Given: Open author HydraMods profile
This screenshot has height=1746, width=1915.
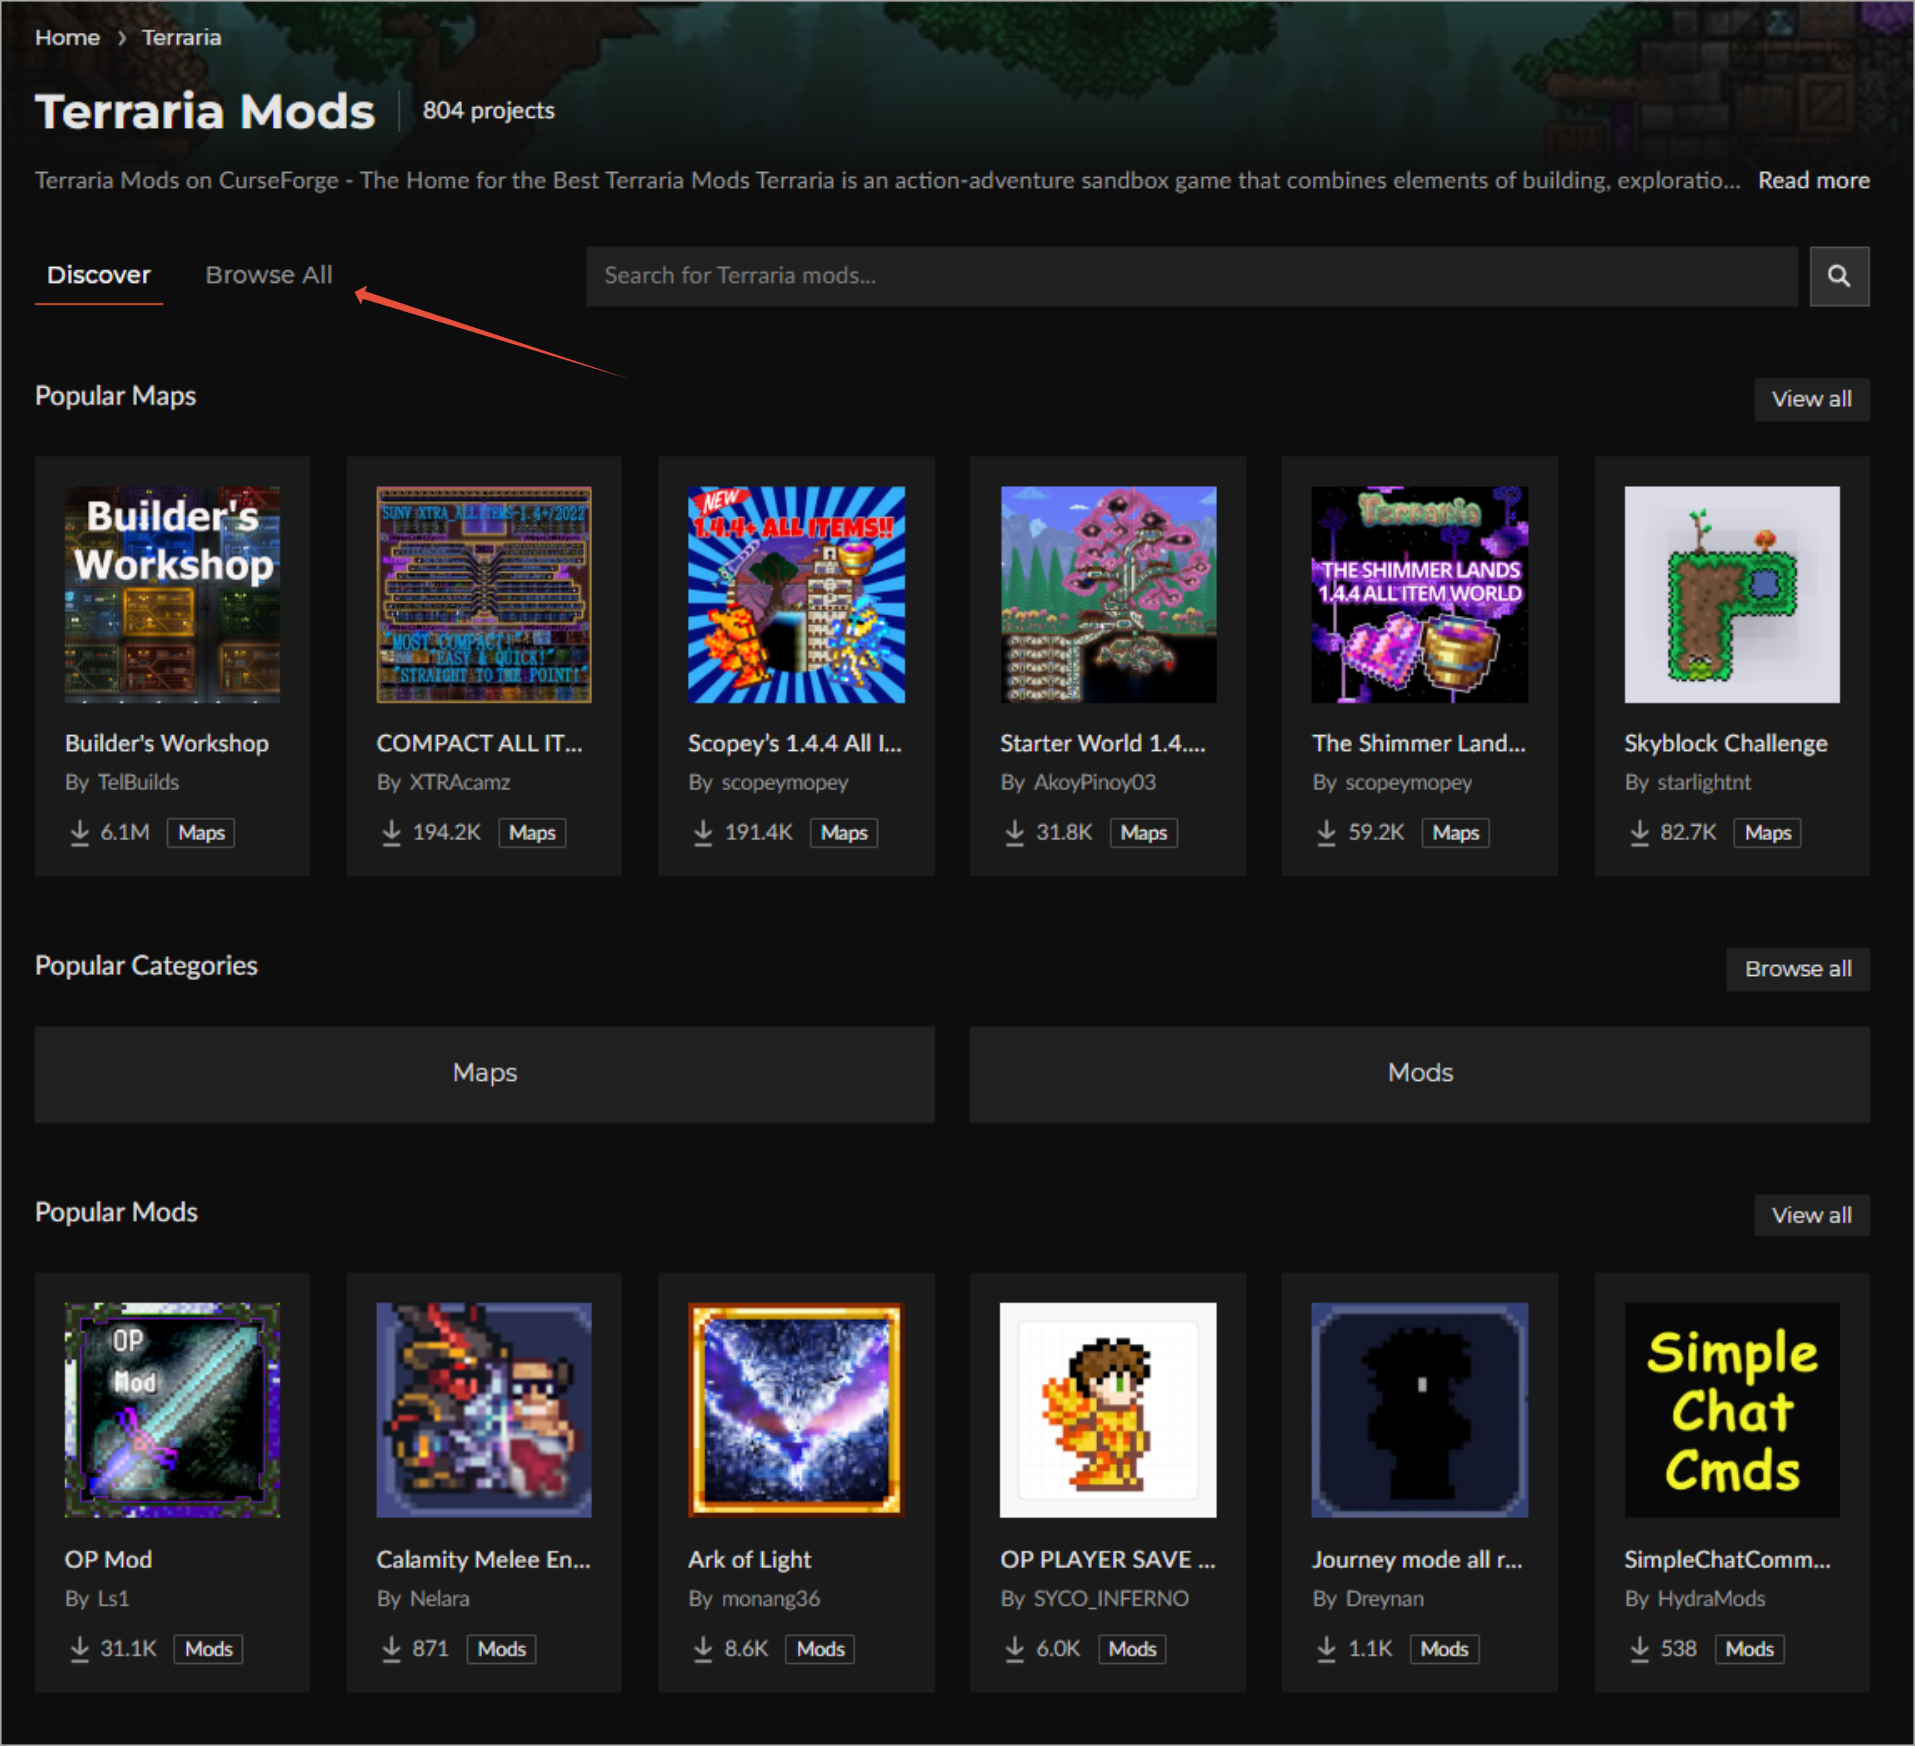Looking at the screenshot, I should 1711,1598.
